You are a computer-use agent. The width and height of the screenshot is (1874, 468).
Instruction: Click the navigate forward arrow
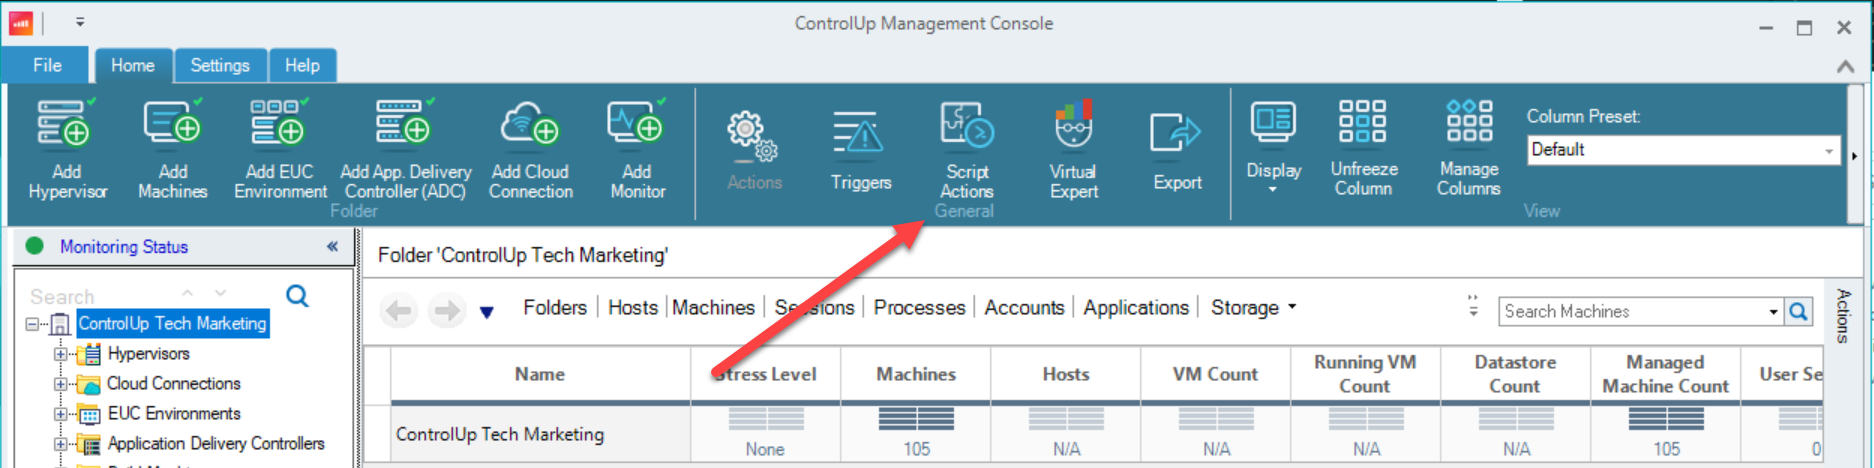(446, 310)
